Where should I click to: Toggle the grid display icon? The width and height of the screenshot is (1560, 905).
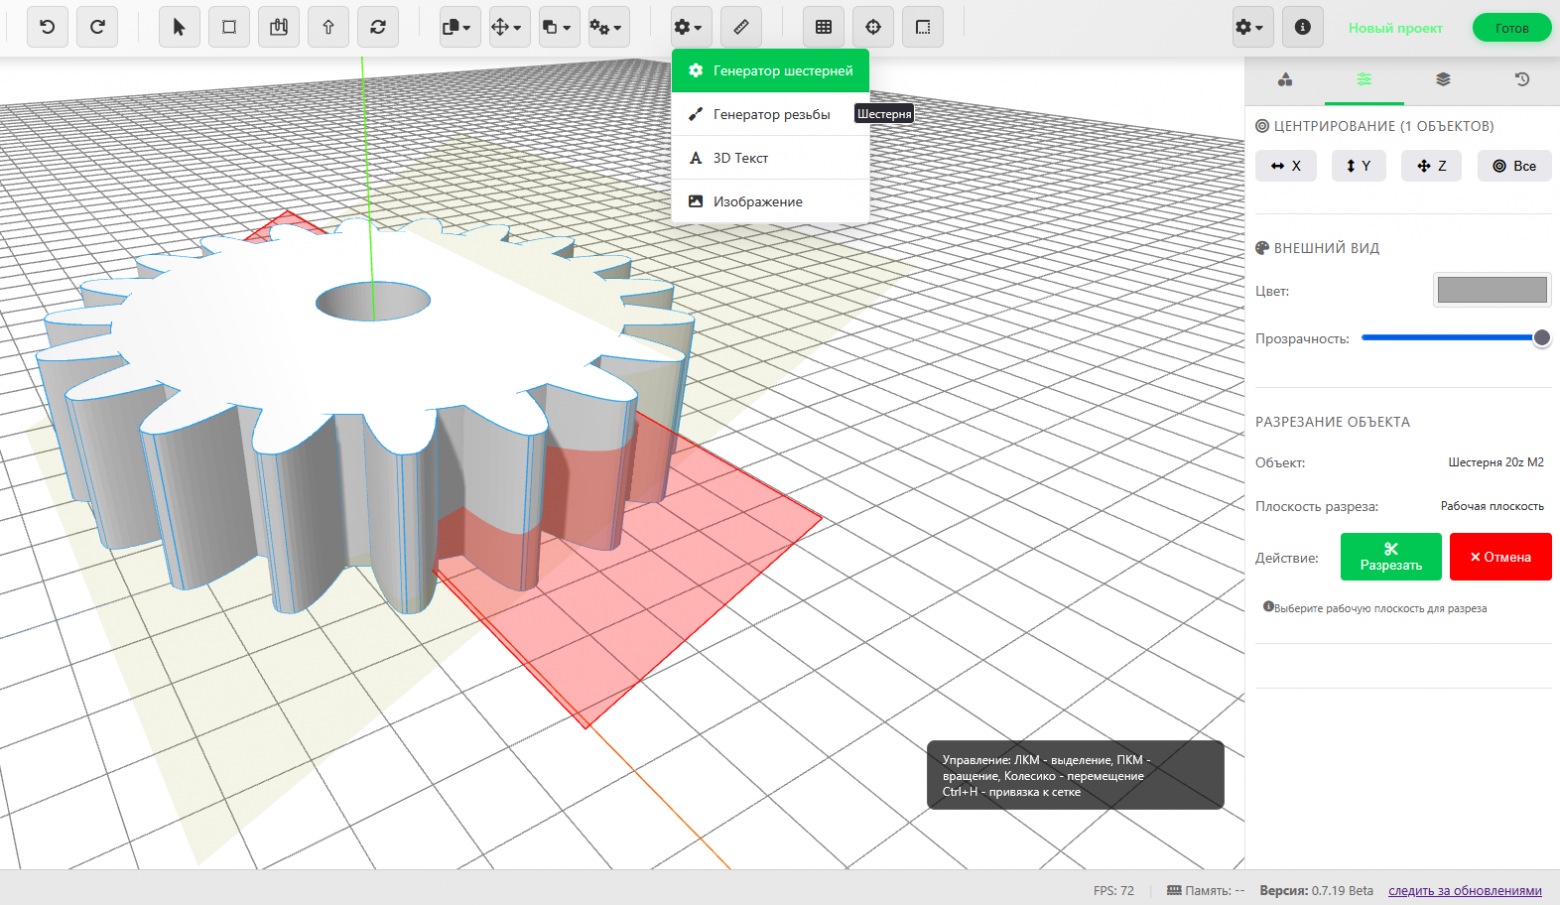(x=824, y=27)
